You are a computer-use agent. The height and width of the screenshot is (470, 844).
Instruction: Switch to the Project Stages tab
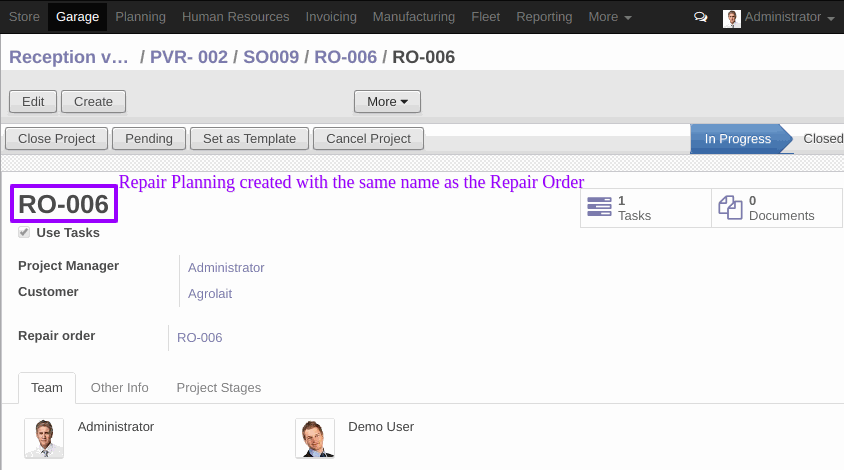click(x=219, y=388)
